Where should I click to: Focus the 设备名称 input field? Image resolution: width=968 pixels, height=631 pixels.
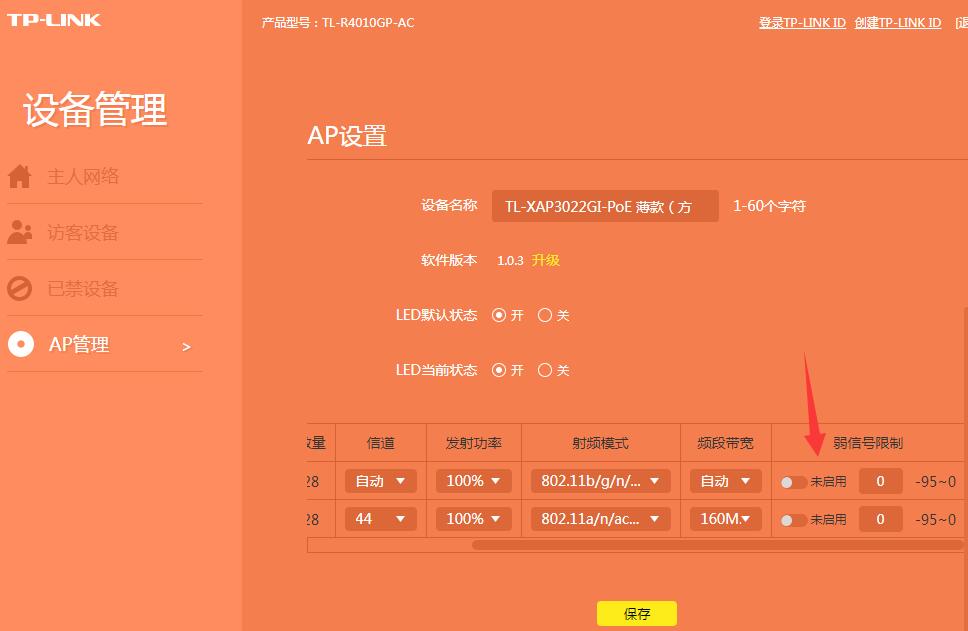605,206
